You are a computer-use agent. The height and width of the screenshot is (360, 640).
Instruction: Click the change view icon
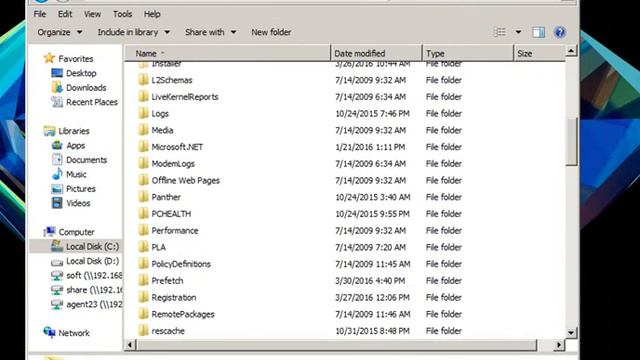(500, 32)
